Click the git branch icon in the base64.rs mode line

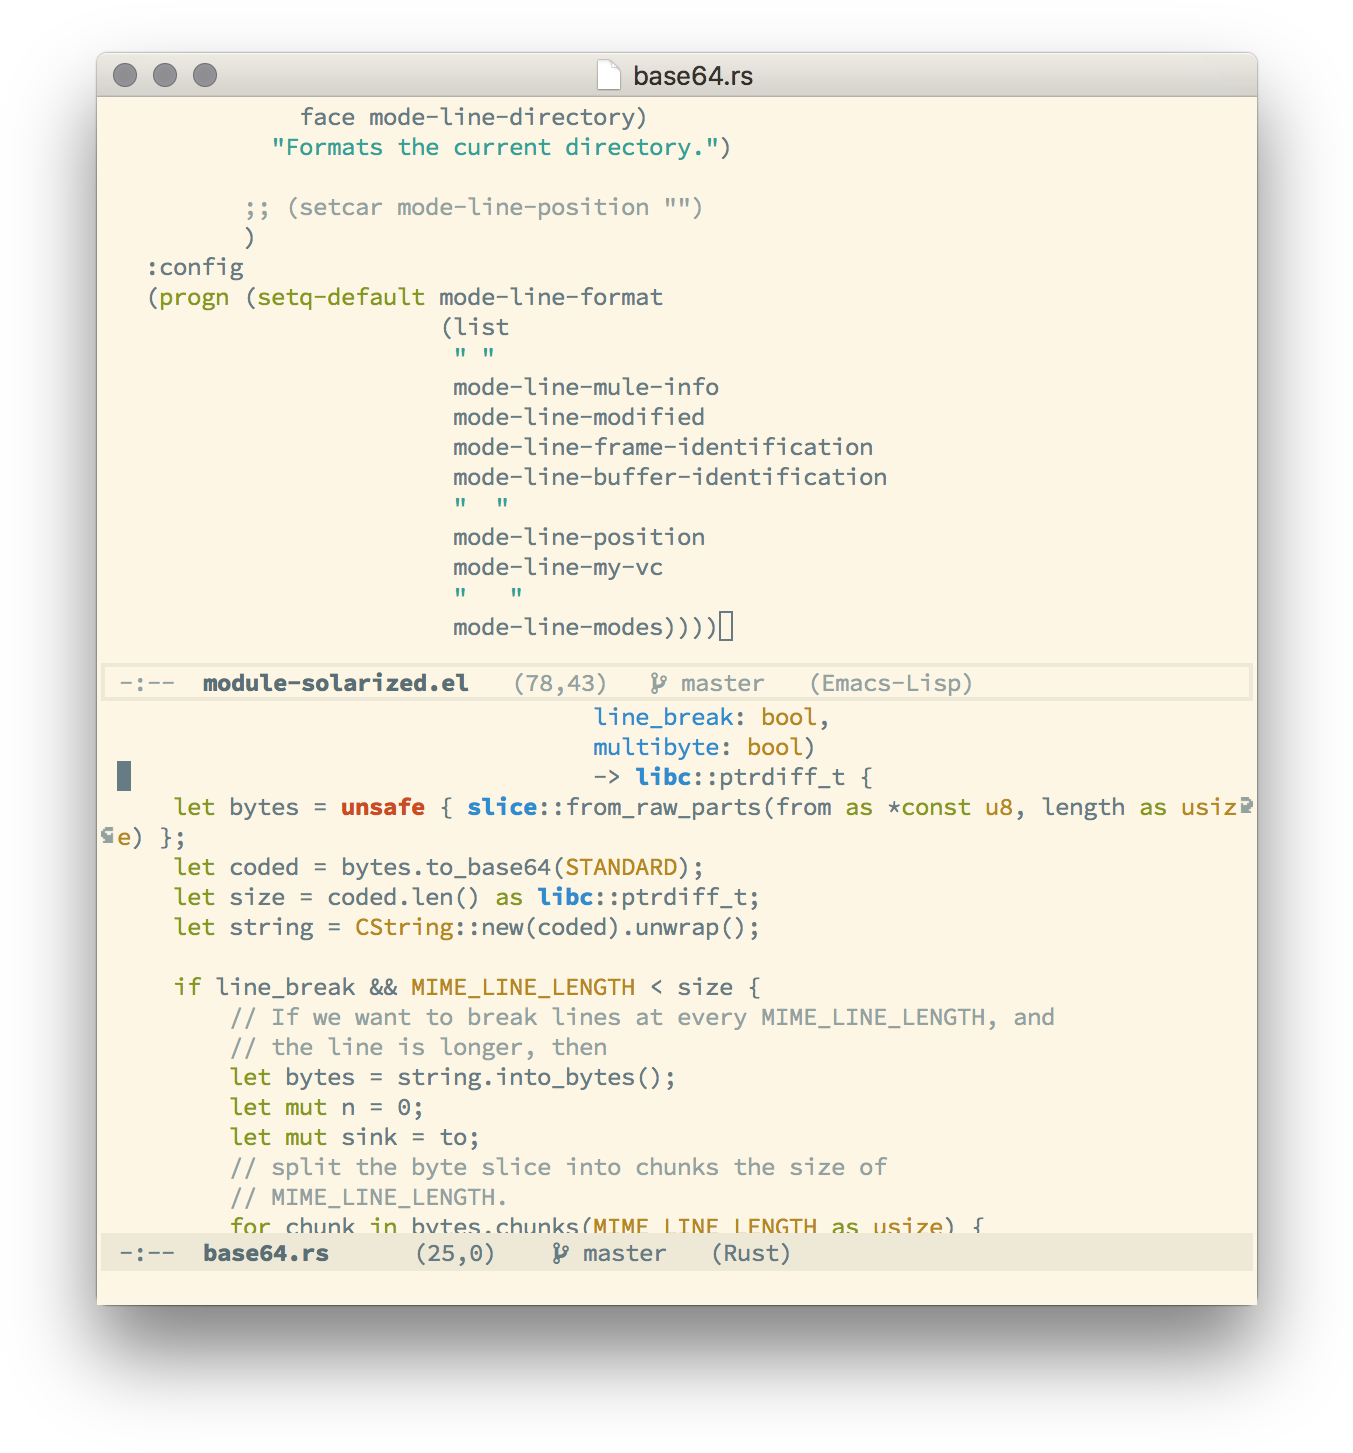[559, 1252]
